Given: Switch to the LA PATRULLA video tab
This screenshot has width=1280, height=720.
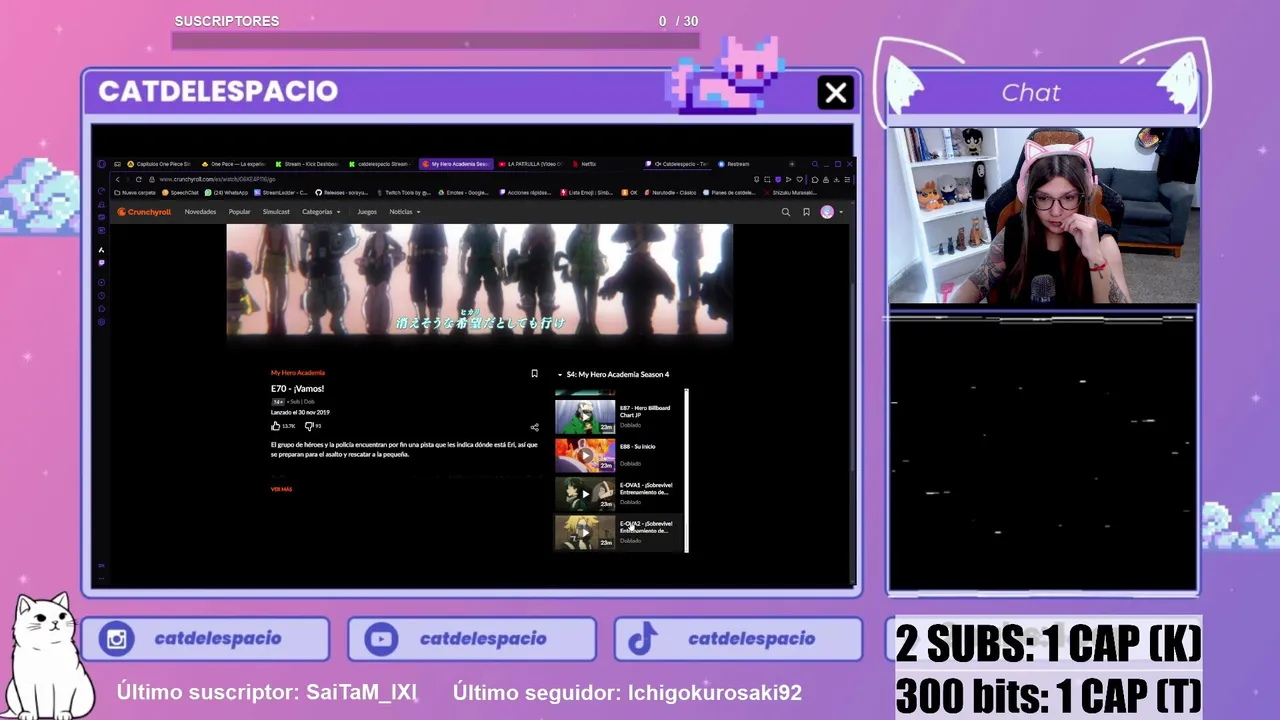Looking at the screenshot, I should pyautogui.click(x=530, y=164).
